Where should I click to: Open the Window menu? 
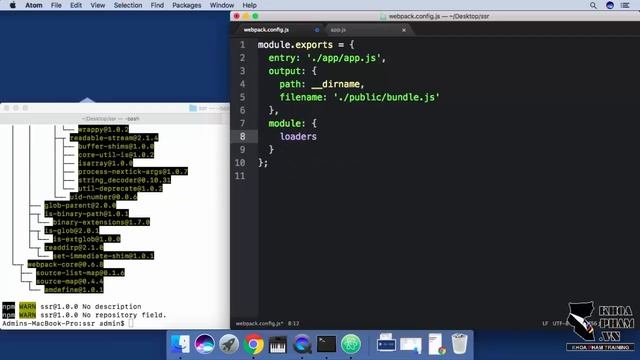[222, 5]
